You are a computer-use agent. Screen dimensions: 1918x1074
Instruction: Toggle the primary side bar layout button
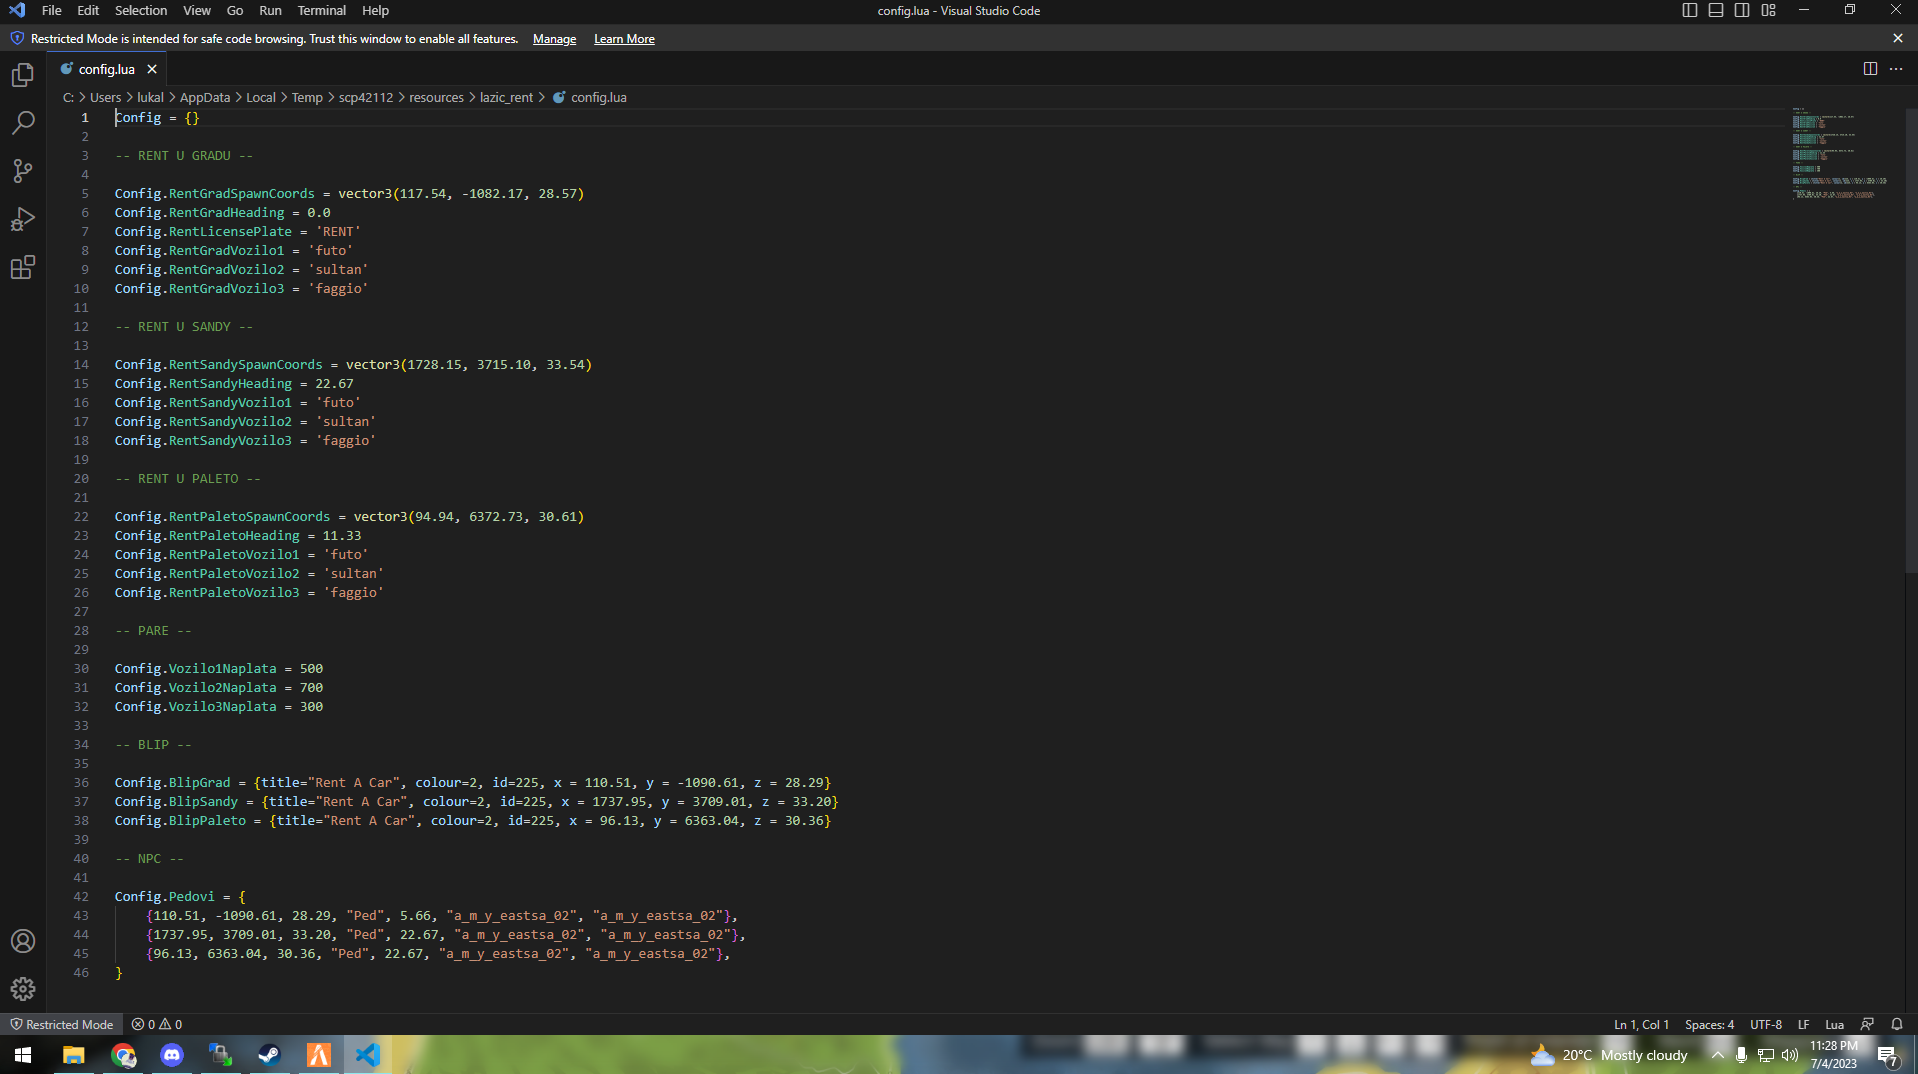tap(1690, 10)
